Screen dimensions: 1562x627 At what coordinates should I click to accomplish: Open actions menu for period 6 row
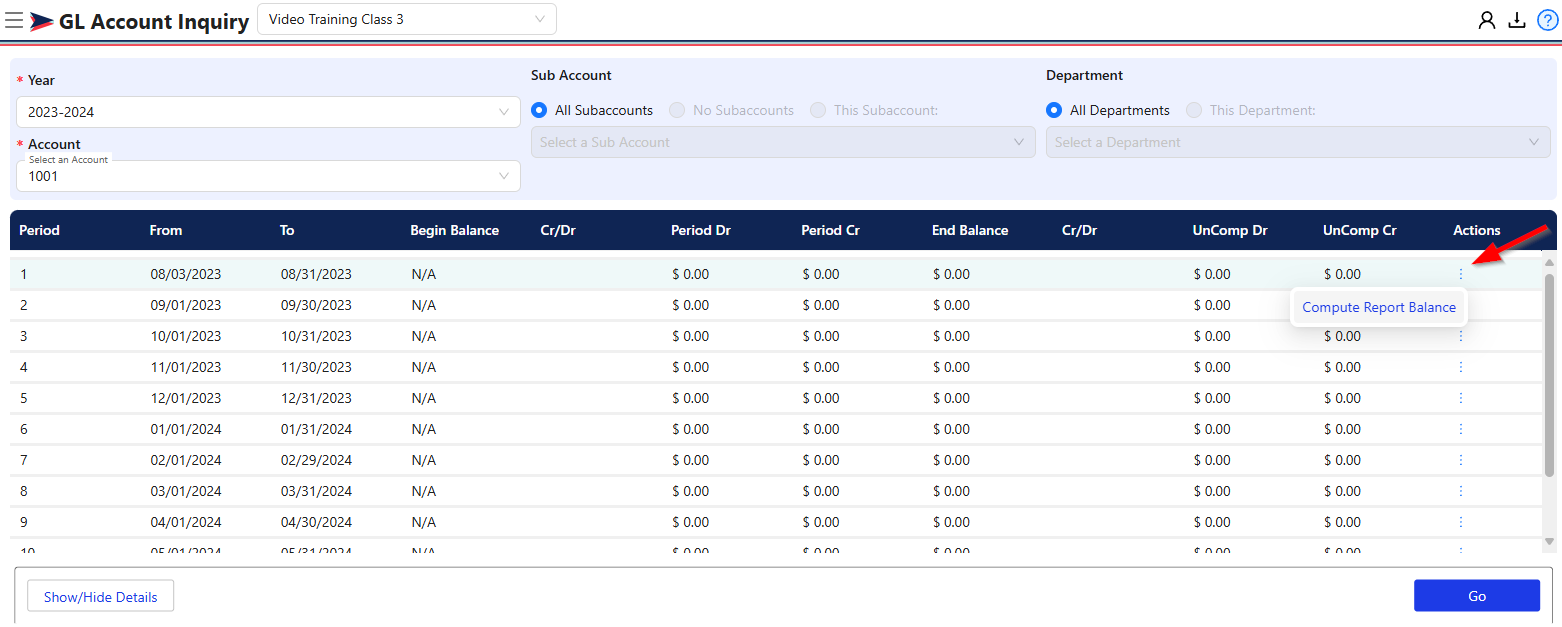point(1461,429)
